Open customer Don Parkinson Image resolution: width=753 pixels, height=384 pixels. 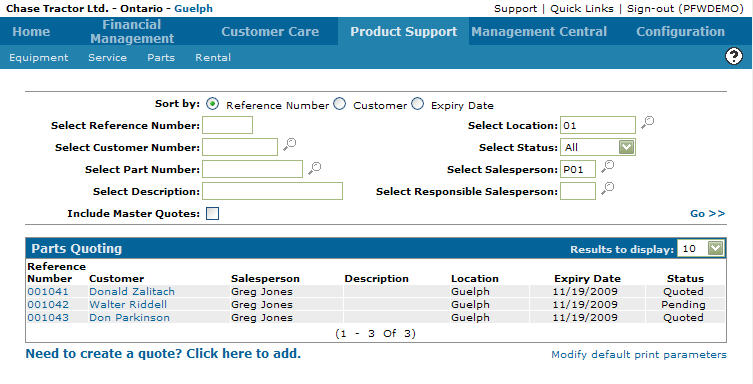[x=130, y=317]
